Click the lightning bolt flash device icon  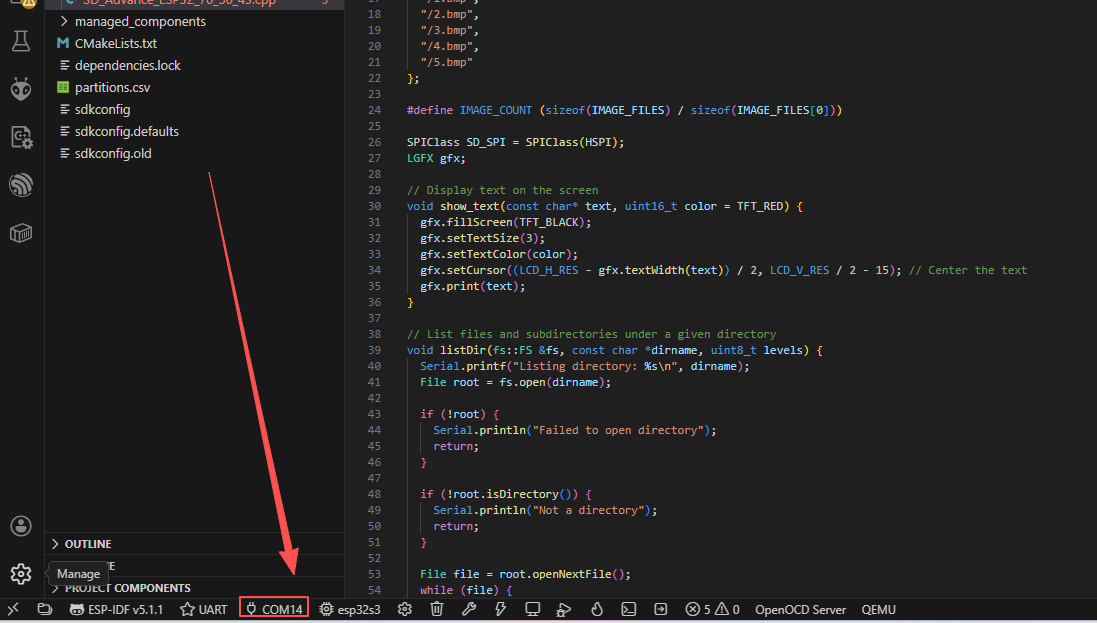(x=500, y=609)
